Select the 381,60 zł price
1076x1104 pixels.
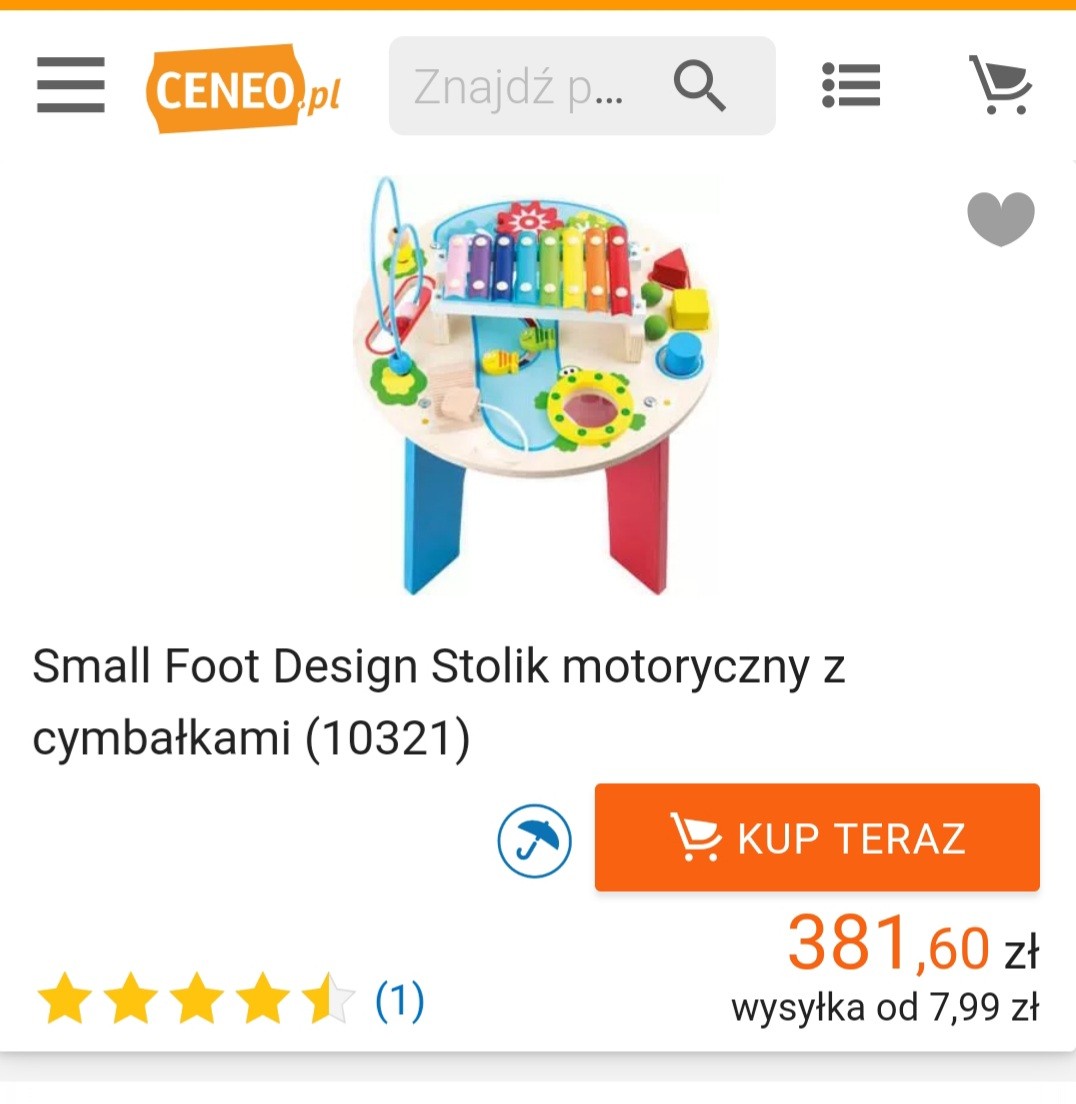913,943
